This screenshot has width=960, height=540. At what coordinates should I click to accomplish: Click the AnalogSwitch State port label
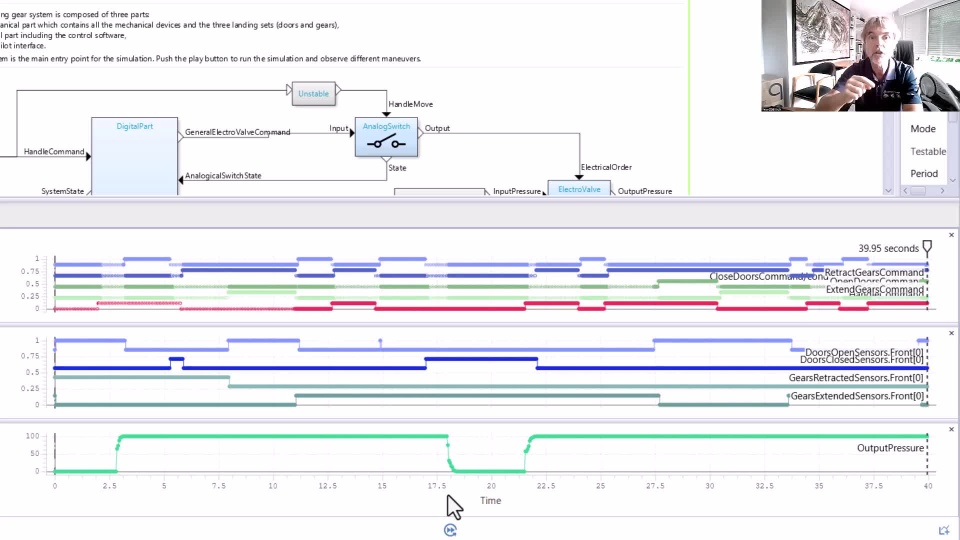(x=397, y=168)
